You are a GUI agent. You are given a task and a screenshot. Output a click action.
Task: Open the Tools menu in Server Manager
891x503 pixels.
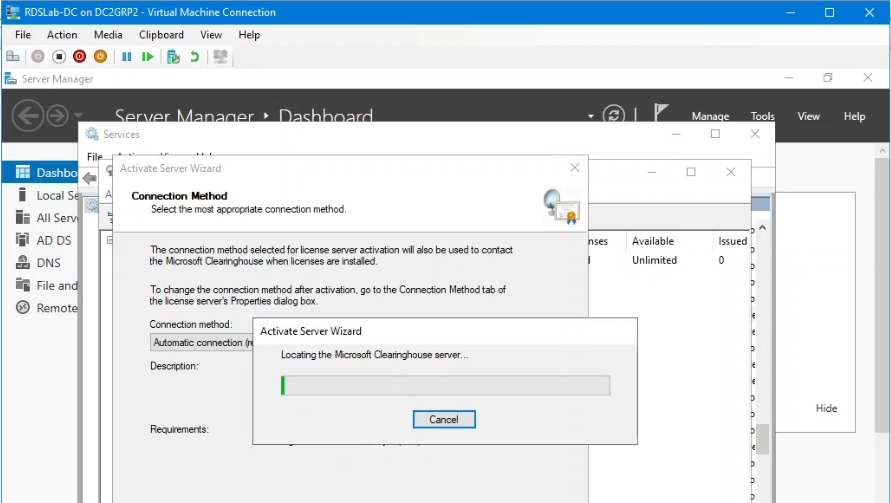762,116
